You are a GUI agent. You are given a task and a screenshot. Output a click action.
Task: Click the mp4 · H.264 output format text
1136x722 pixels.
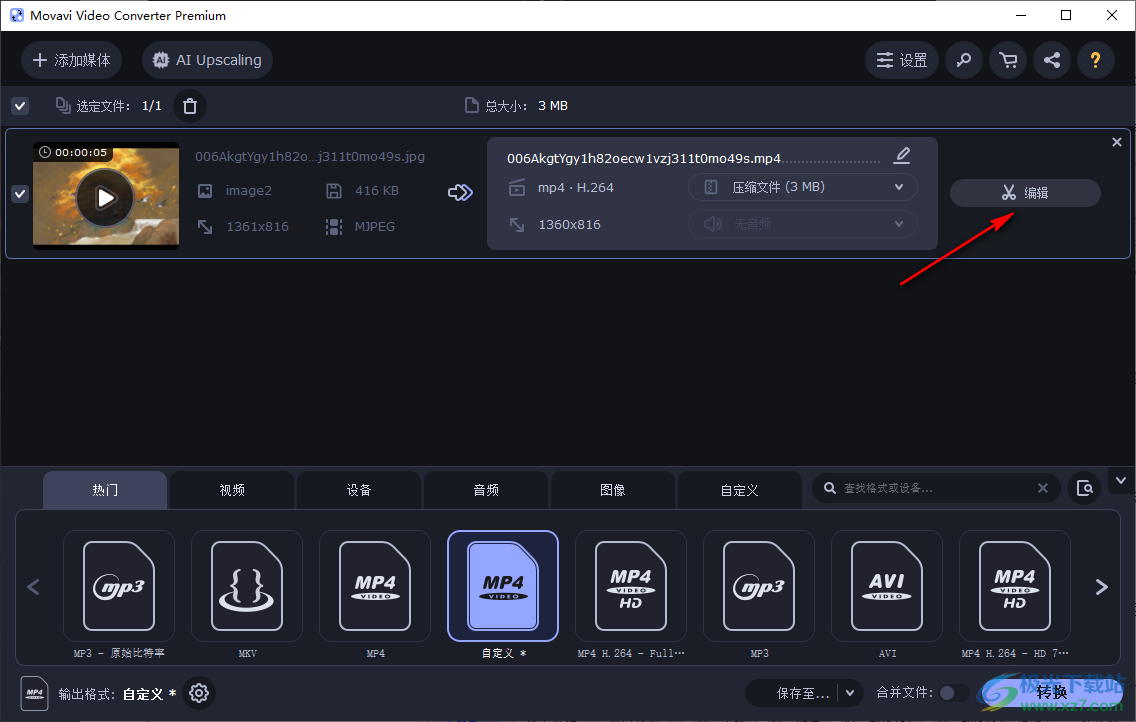coord(576,188)
